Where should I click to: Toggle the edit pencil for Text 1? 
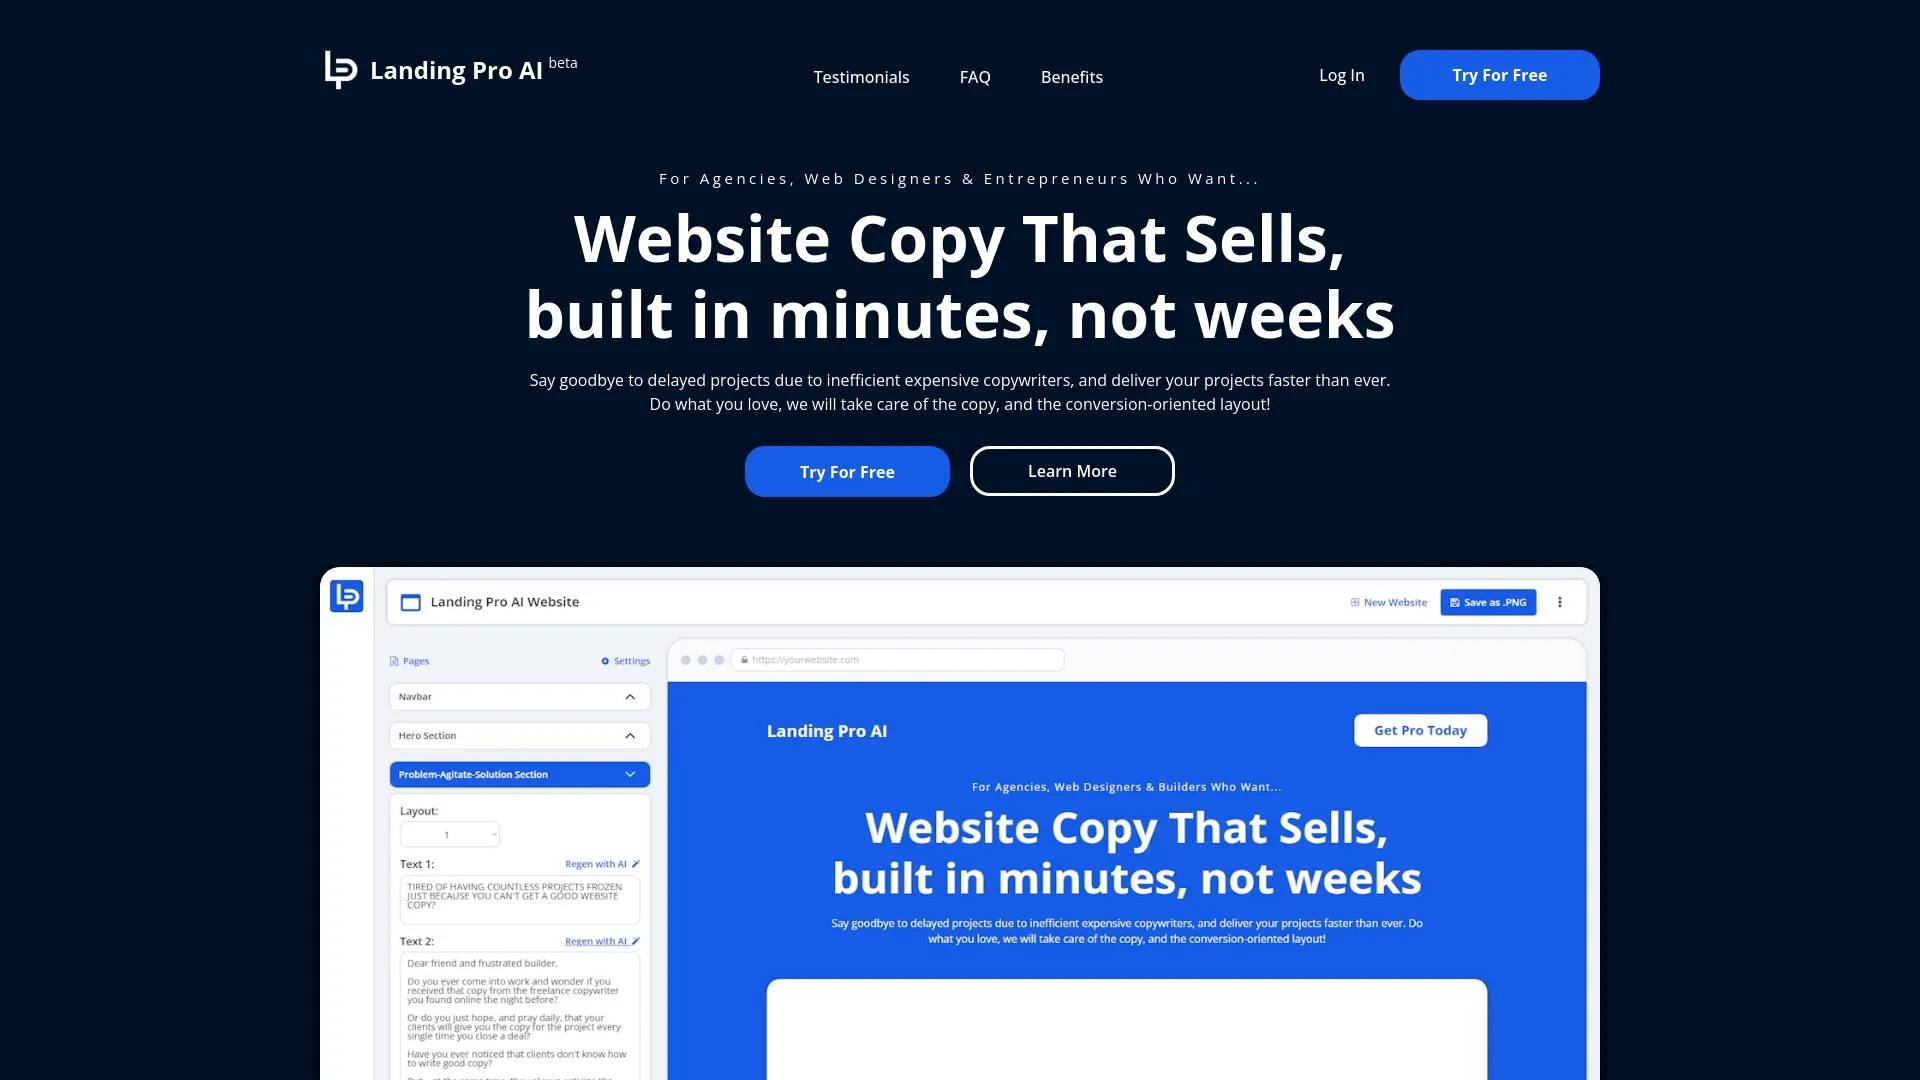pos(637,864)
